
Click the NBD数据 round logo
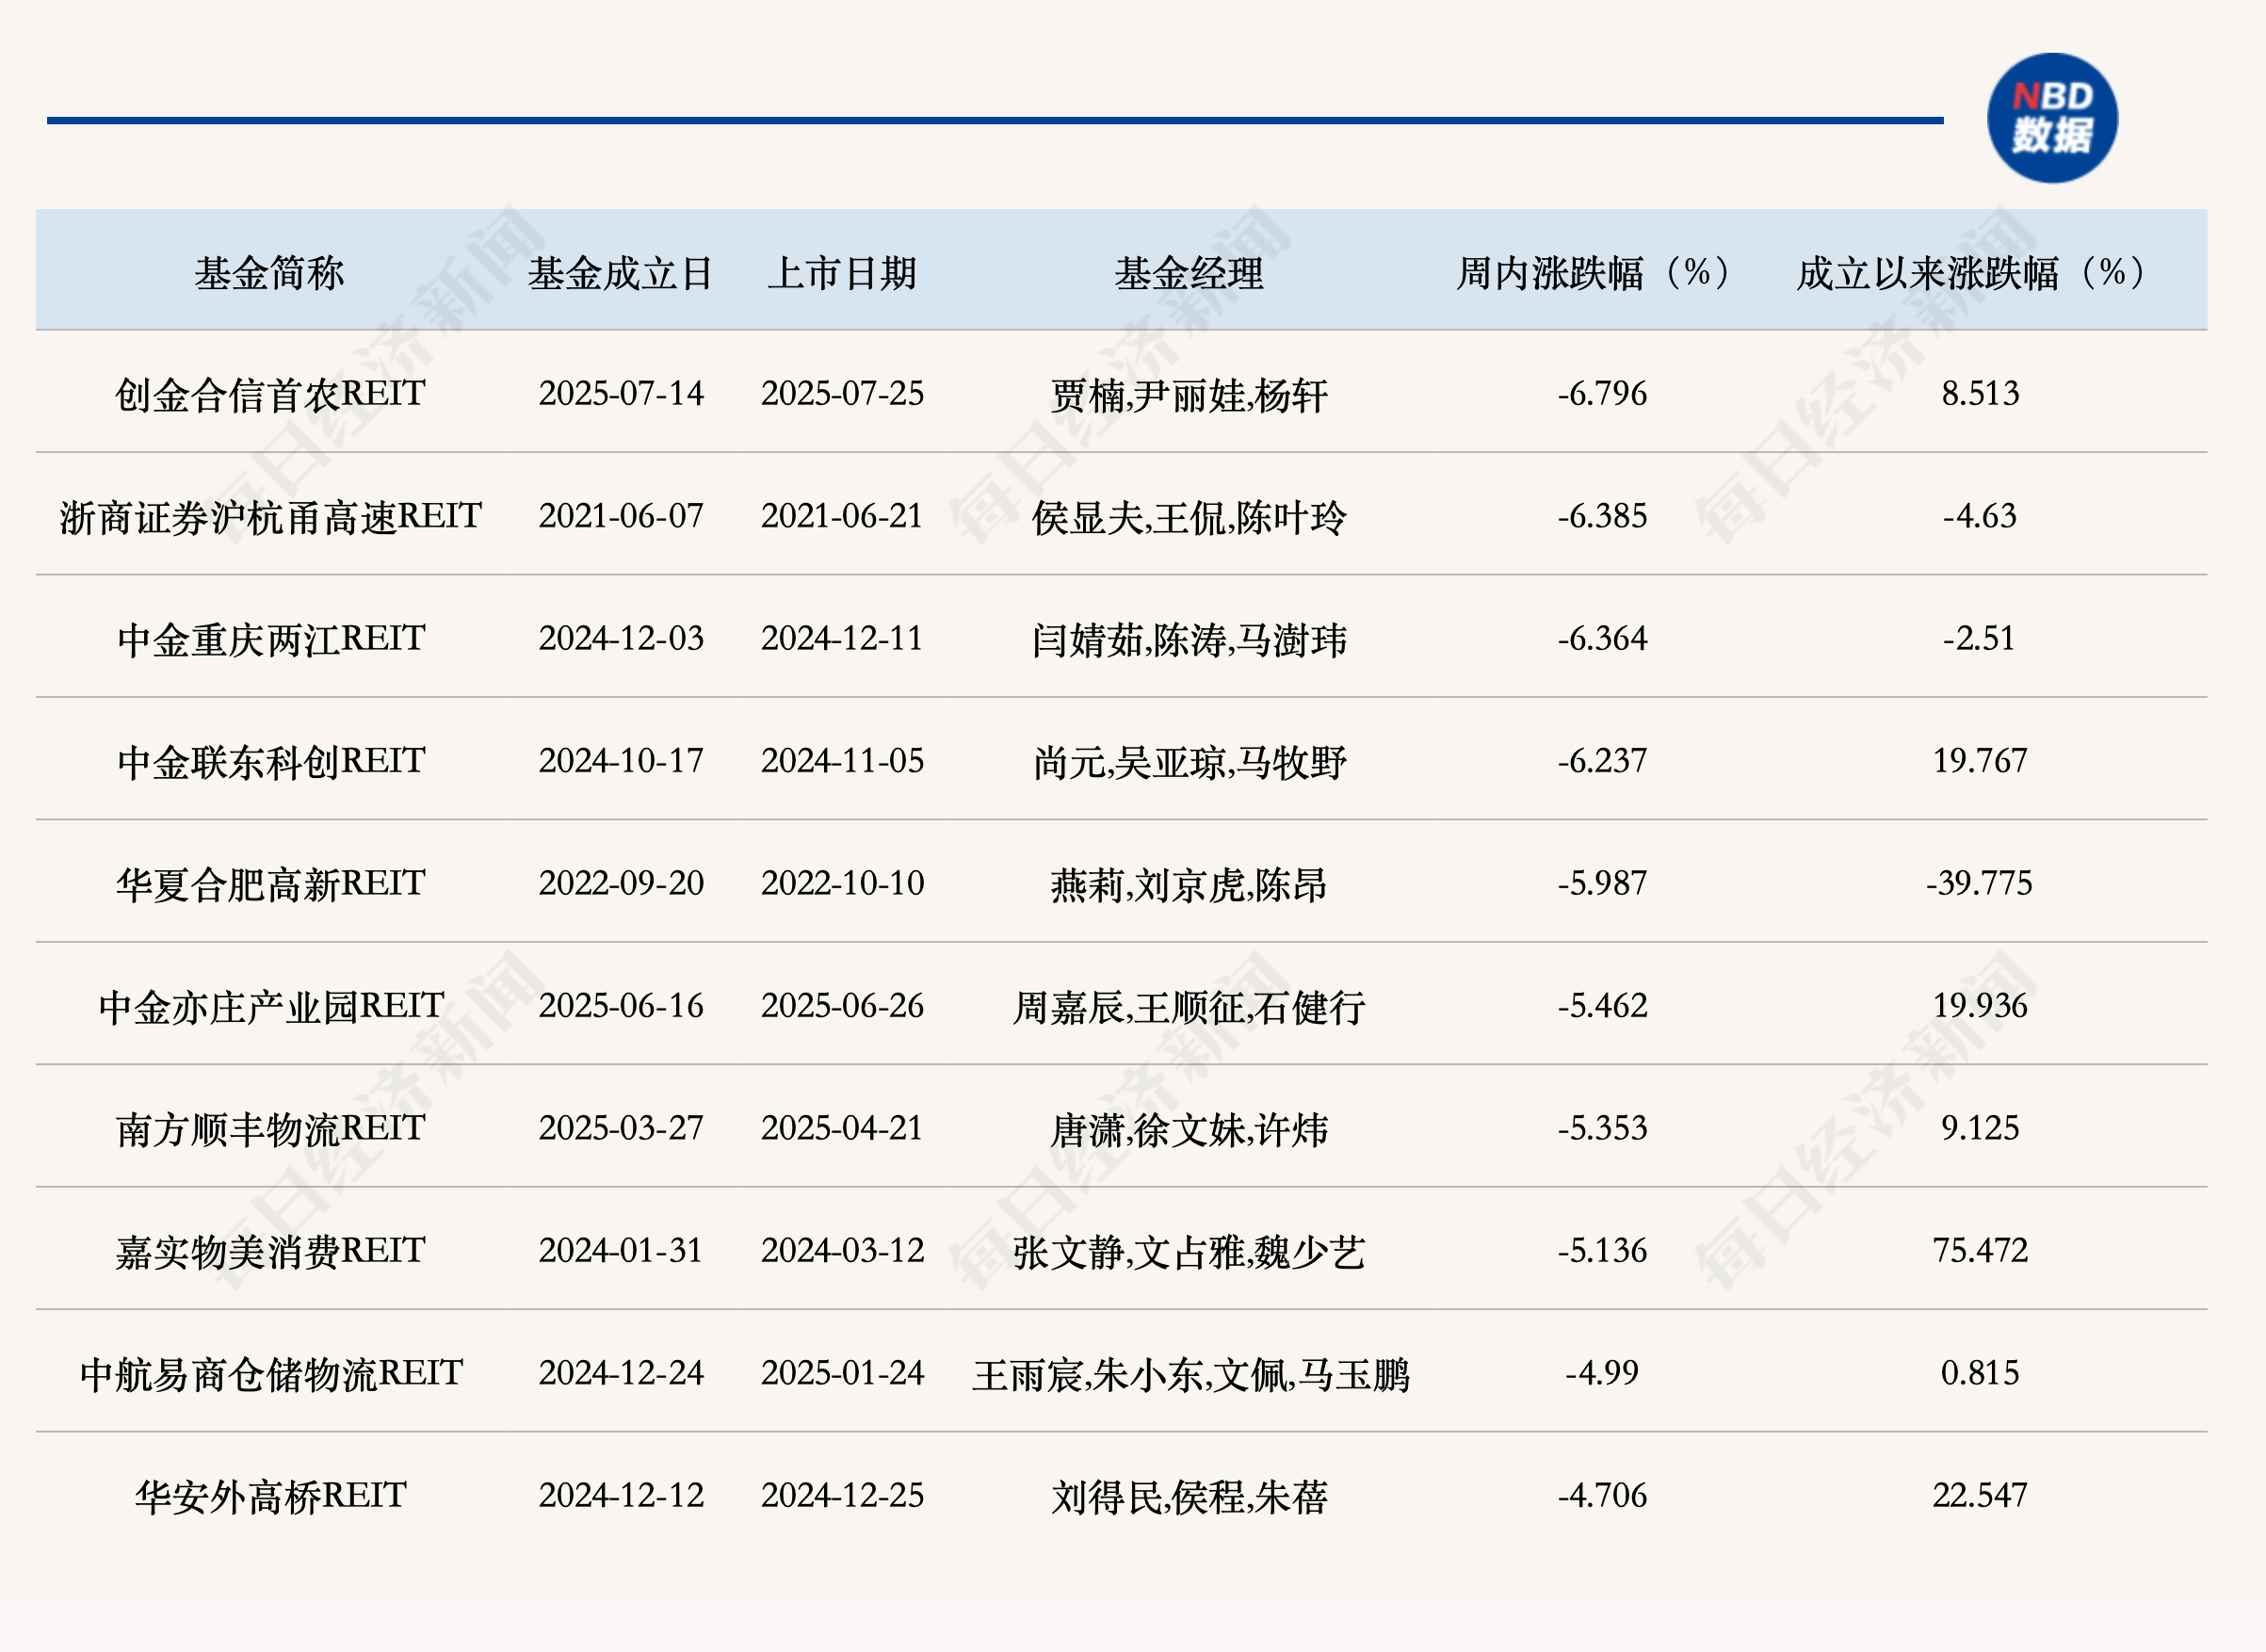click(x=2051, y=118)
